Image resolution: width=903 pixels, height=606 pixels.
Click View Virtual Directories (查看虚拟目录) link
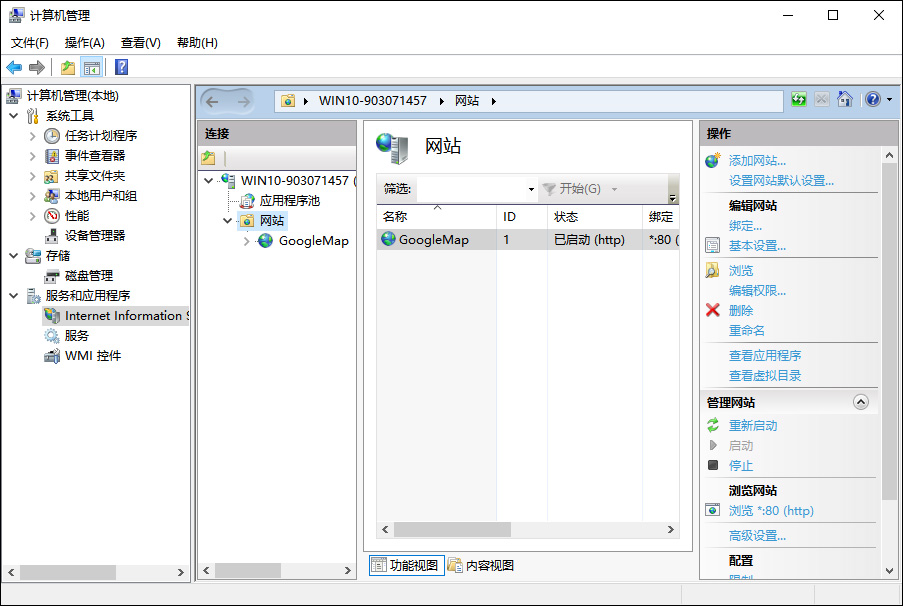pos(765,376)
